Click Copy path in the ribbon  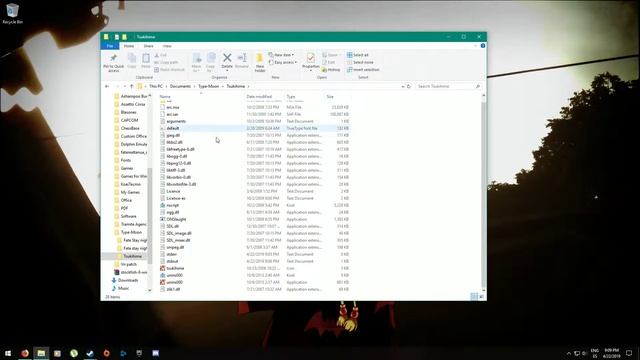coord(166,62)
